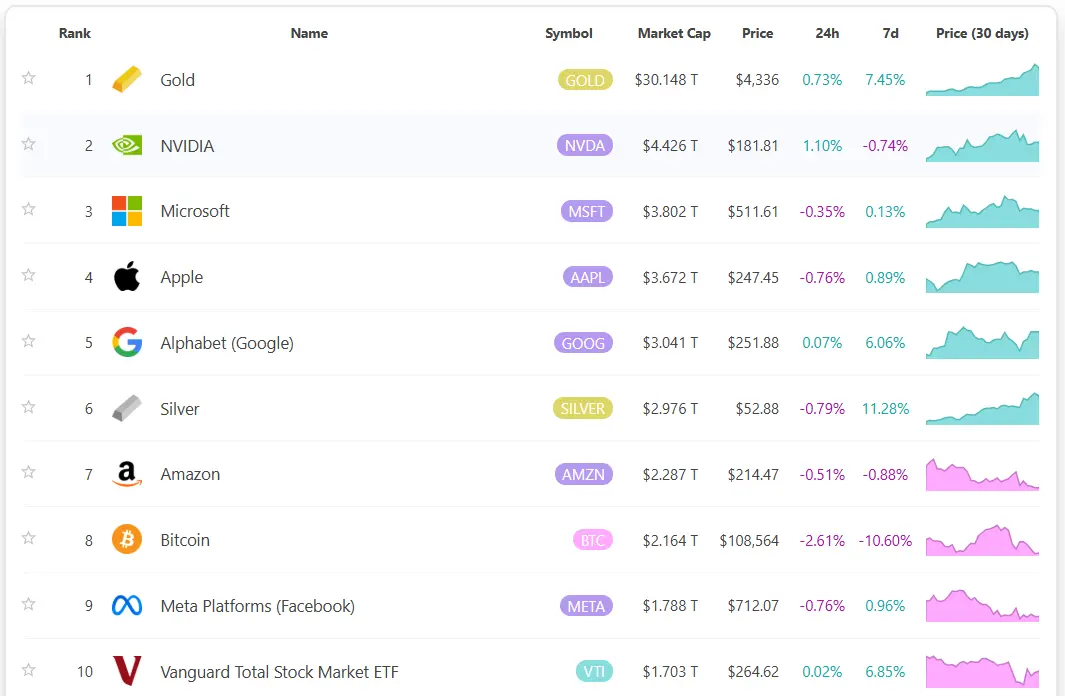Viewport: 1065px width, 696px height.
Task: Star NVIDIA as a favorite
Action: (29, 144)
